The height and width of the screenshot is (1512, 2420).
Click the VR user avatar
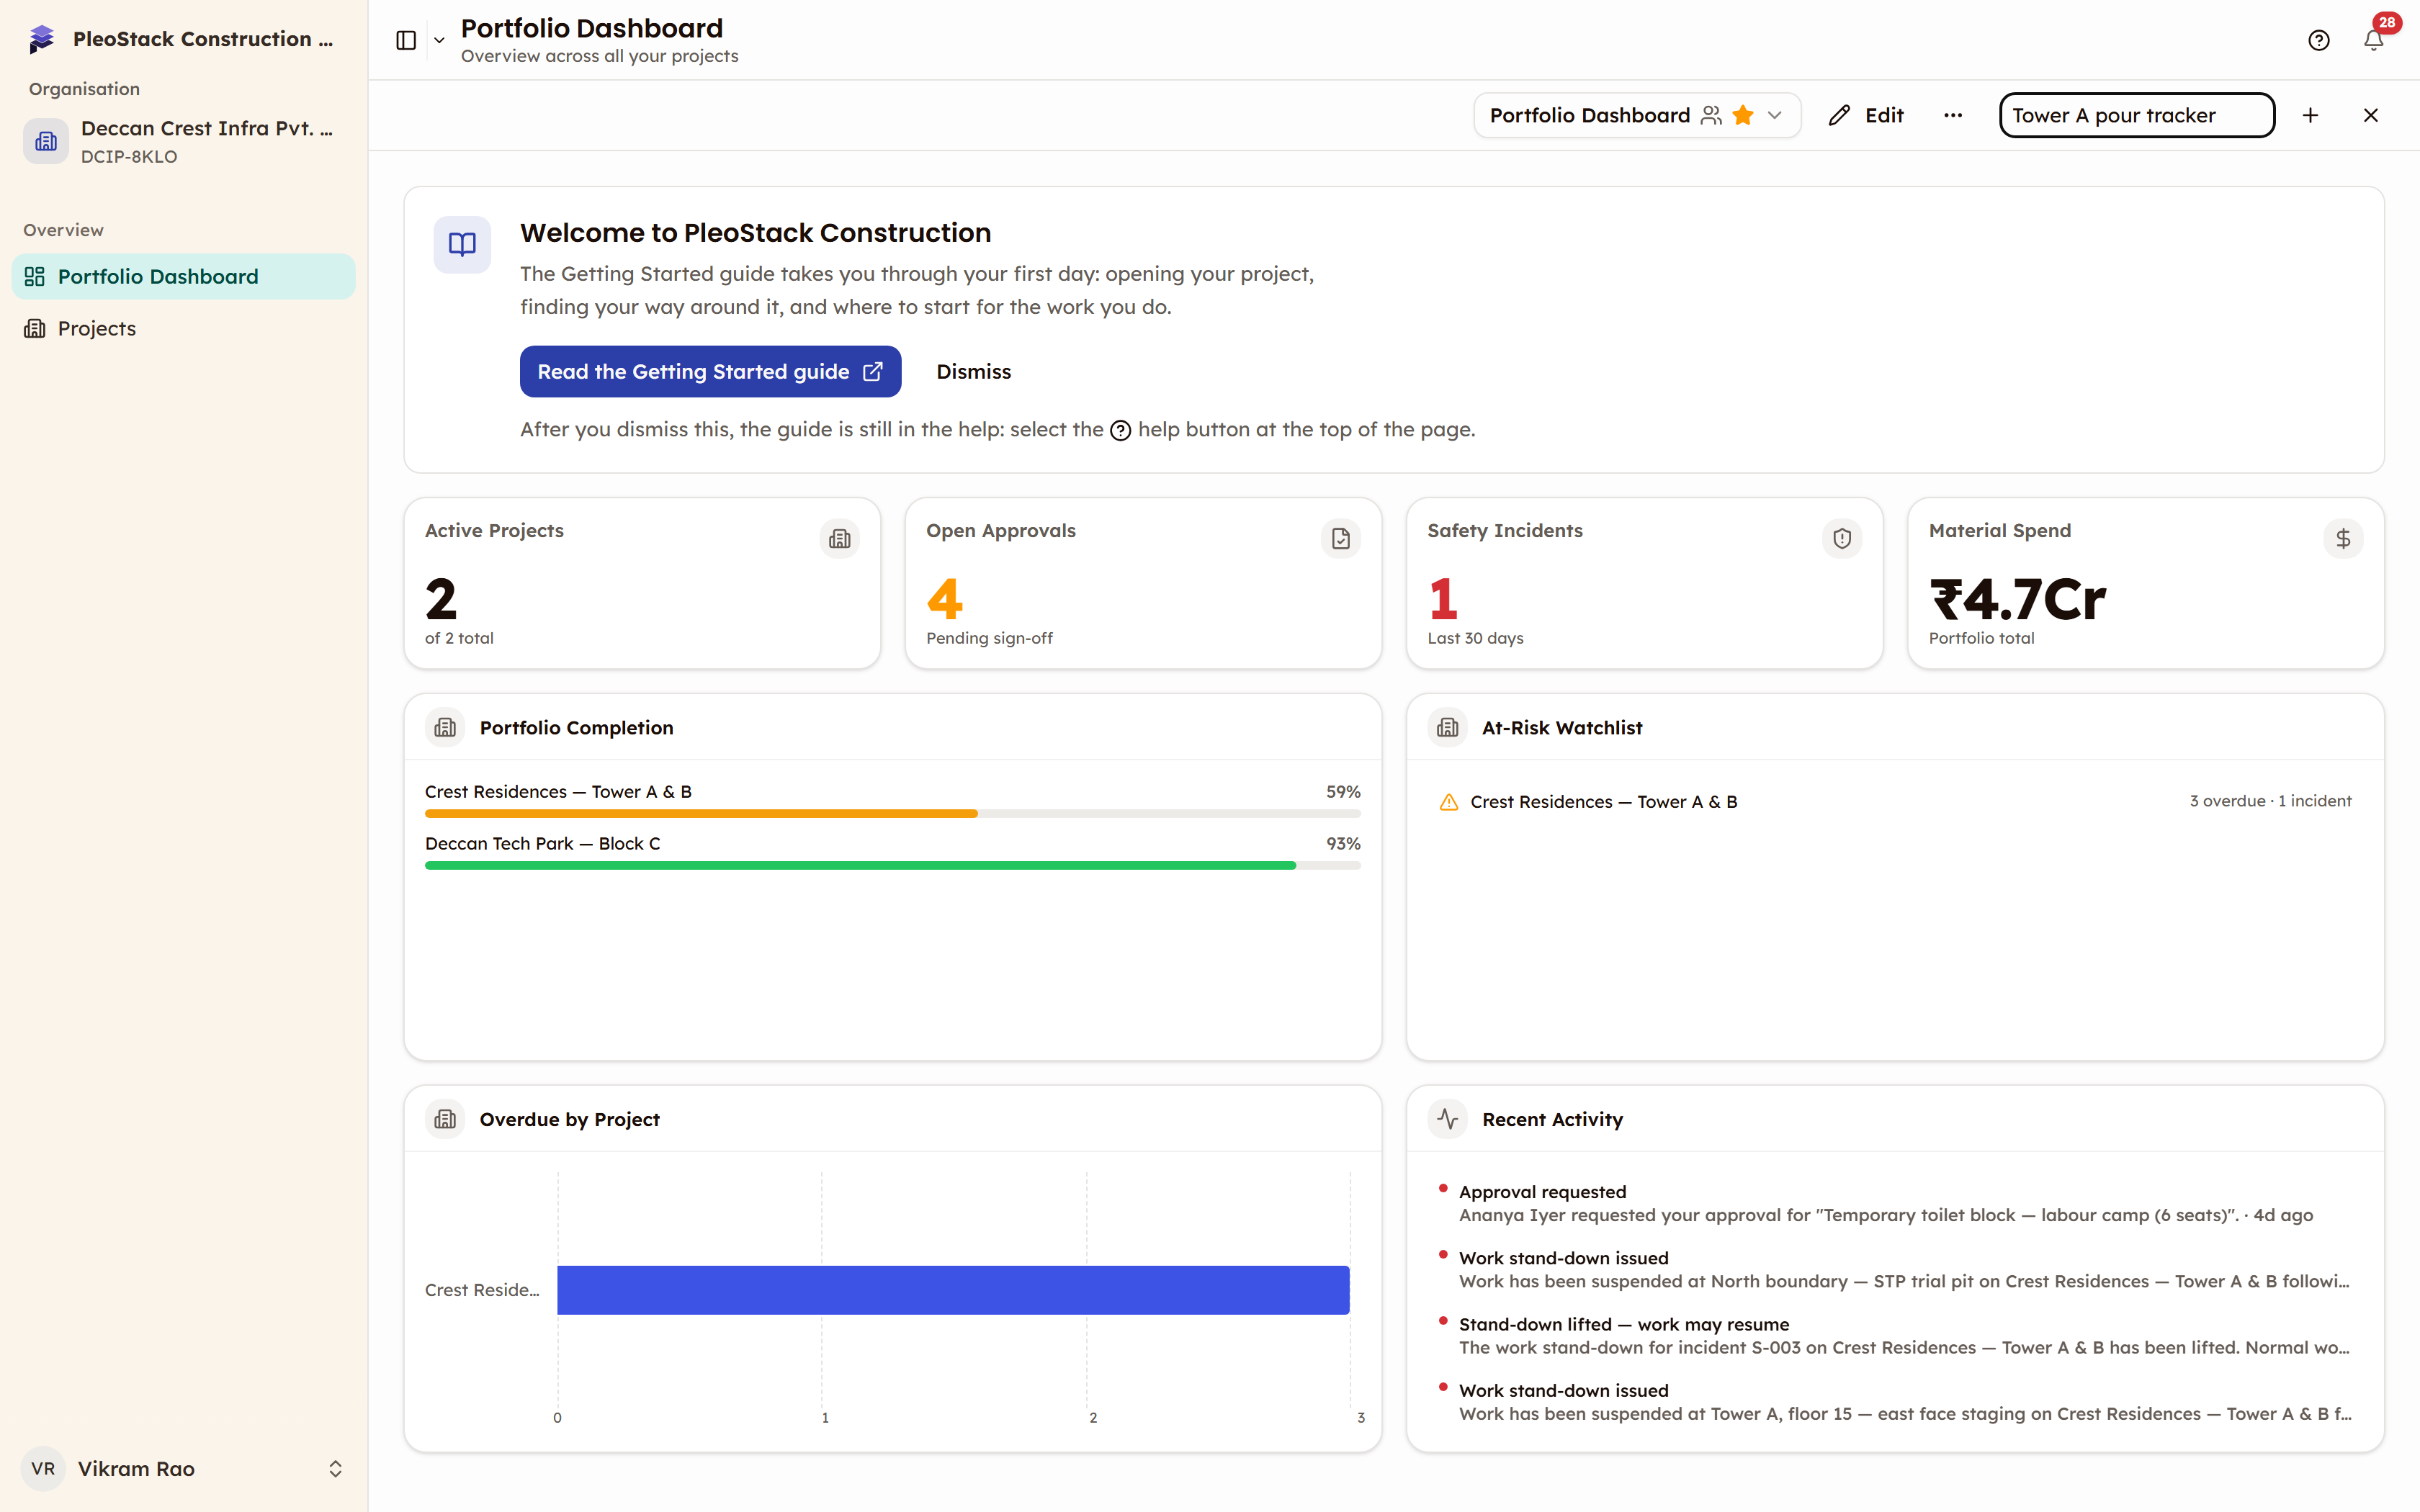tap(43, 1468)
